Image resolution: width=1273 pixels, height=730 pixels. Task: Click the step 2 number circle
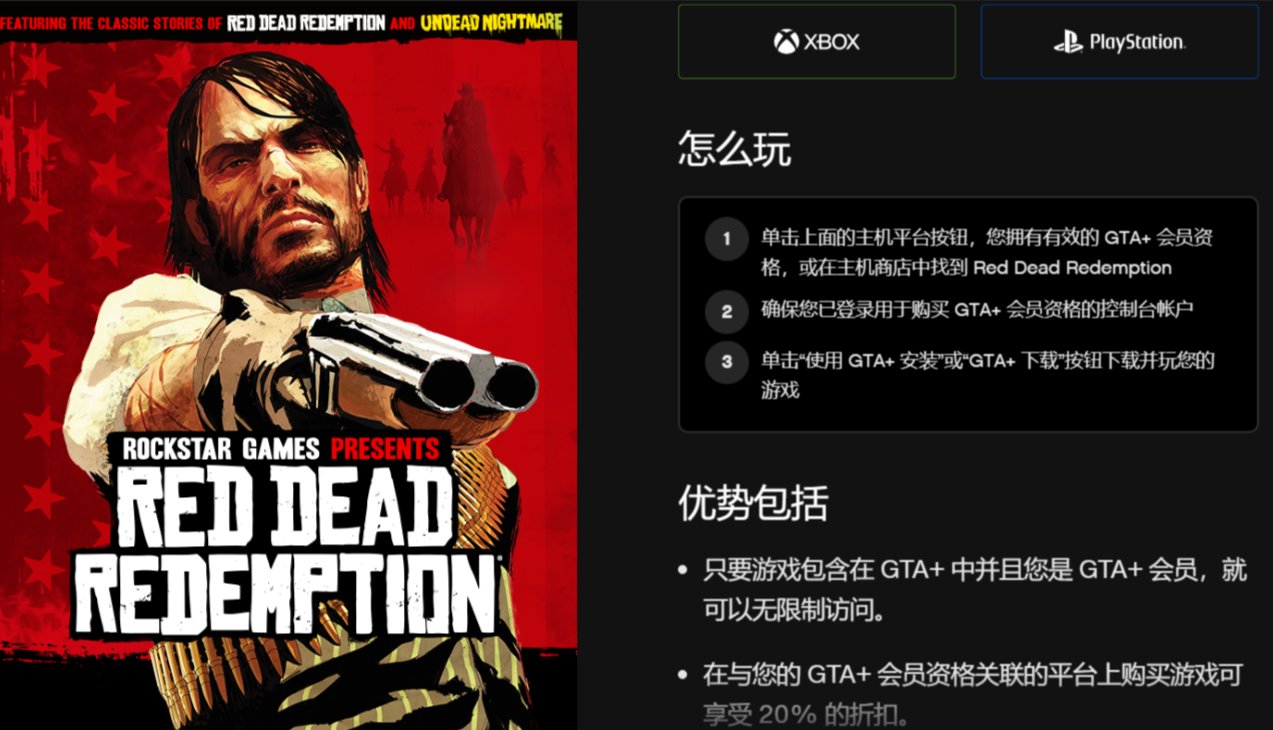[x=726, y=311]
